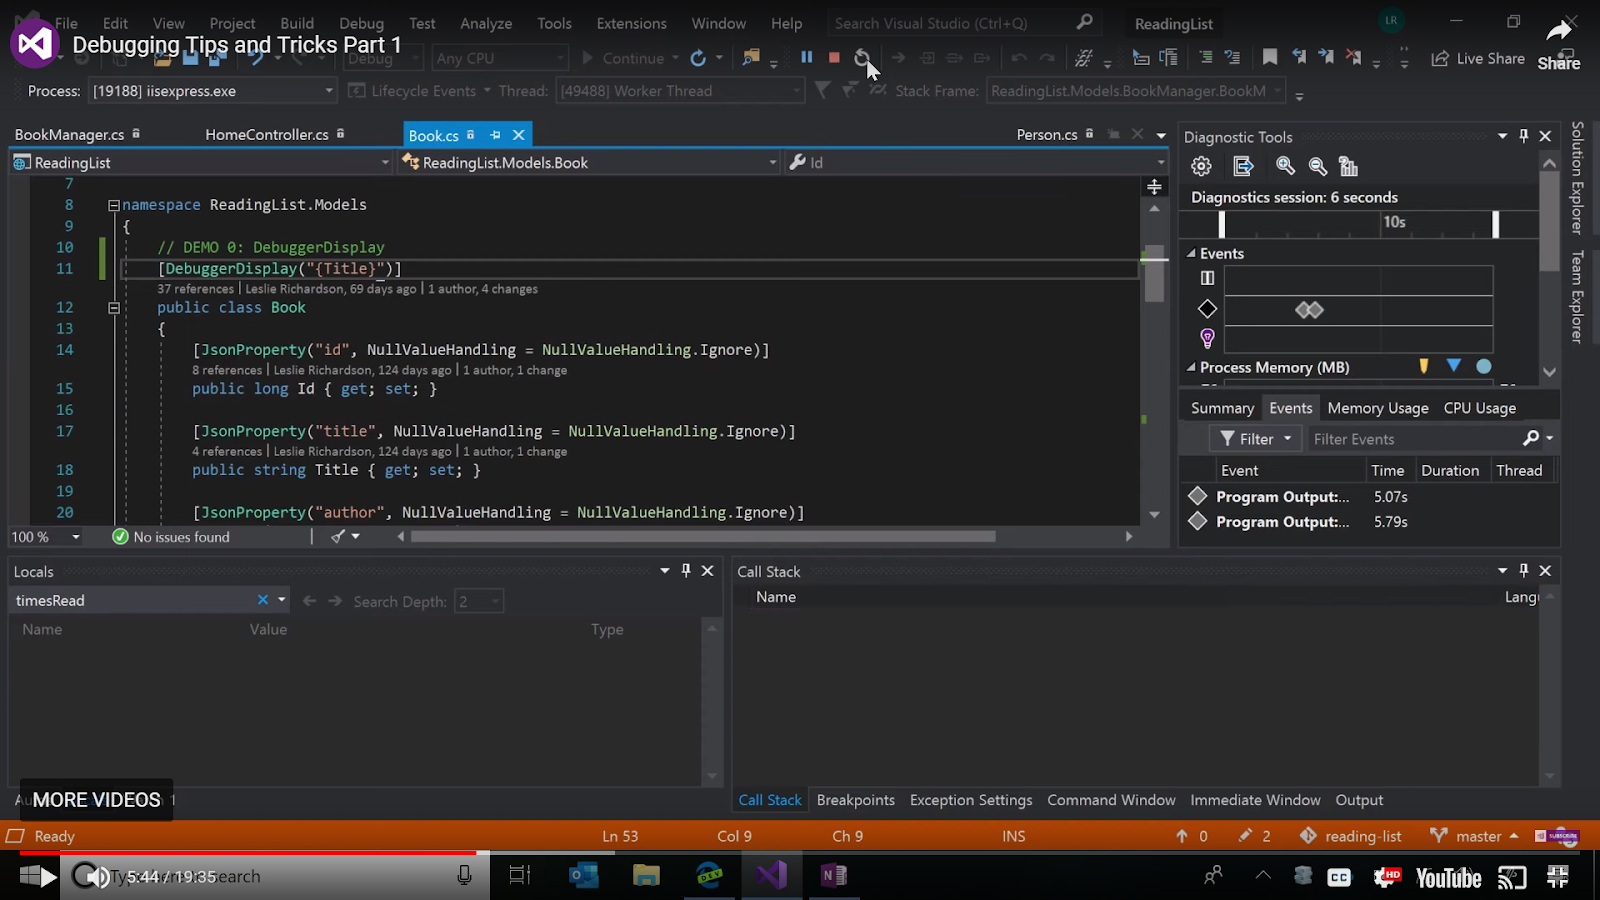Viewport: 1600px width, 900px height.
Task: Click the editor horizontal scrollbar thumb
Action: click(703, 537)
